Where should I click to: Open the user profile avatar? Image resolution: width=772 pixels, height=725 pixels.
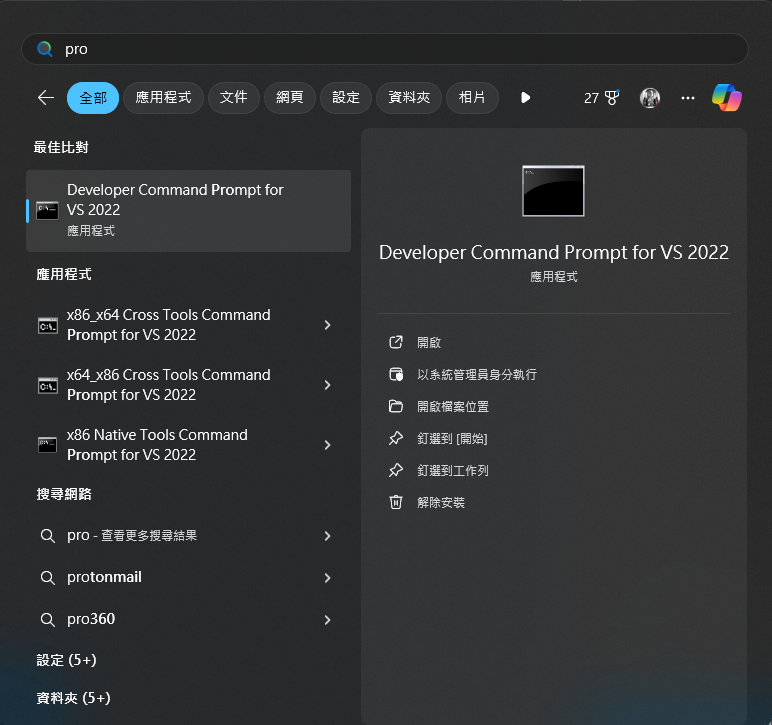point(650,98)
